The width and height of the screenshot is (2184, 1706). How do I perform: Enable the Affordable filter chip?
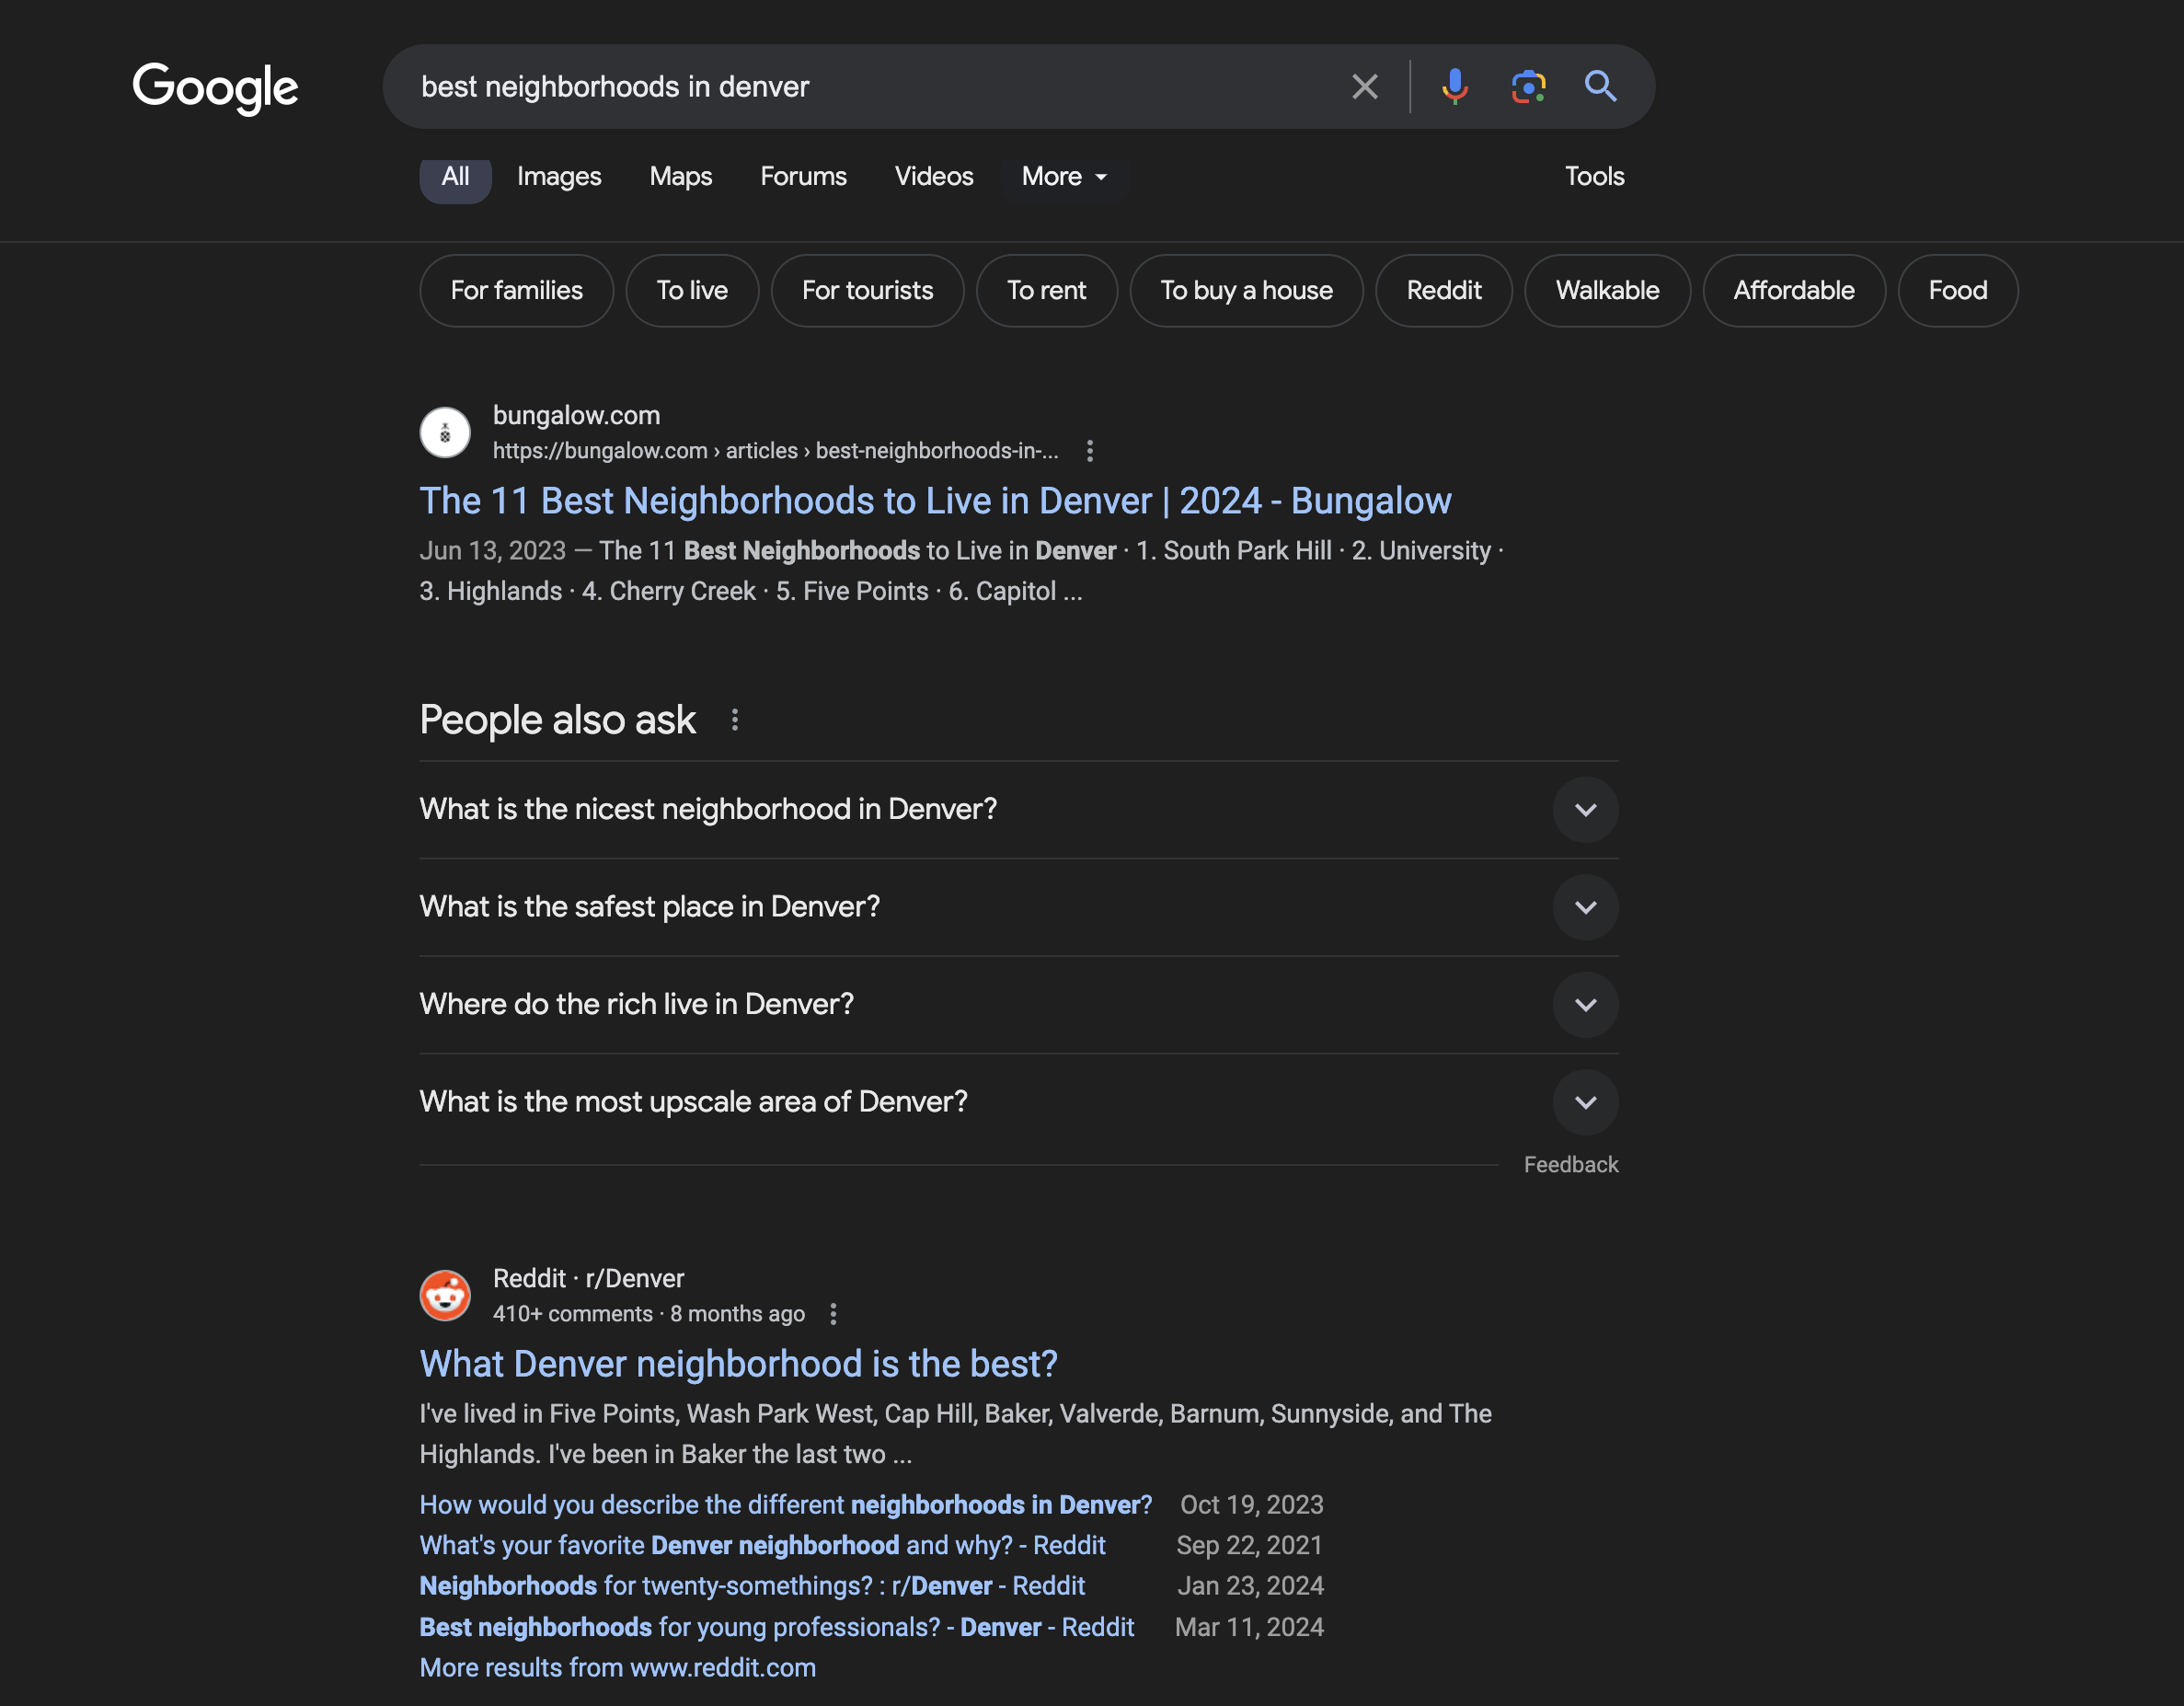pyautogui.click(x=1793, y=290)
